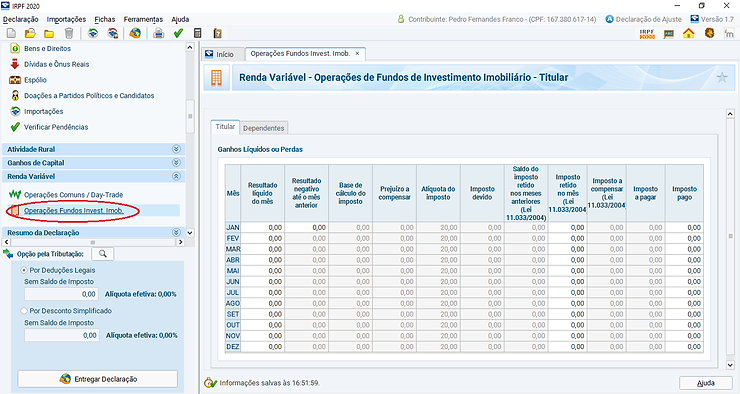Viewport: 740px width, 394px height.
Task: Click the globe transmit icon in toolbar
Action: click(135, 34)
